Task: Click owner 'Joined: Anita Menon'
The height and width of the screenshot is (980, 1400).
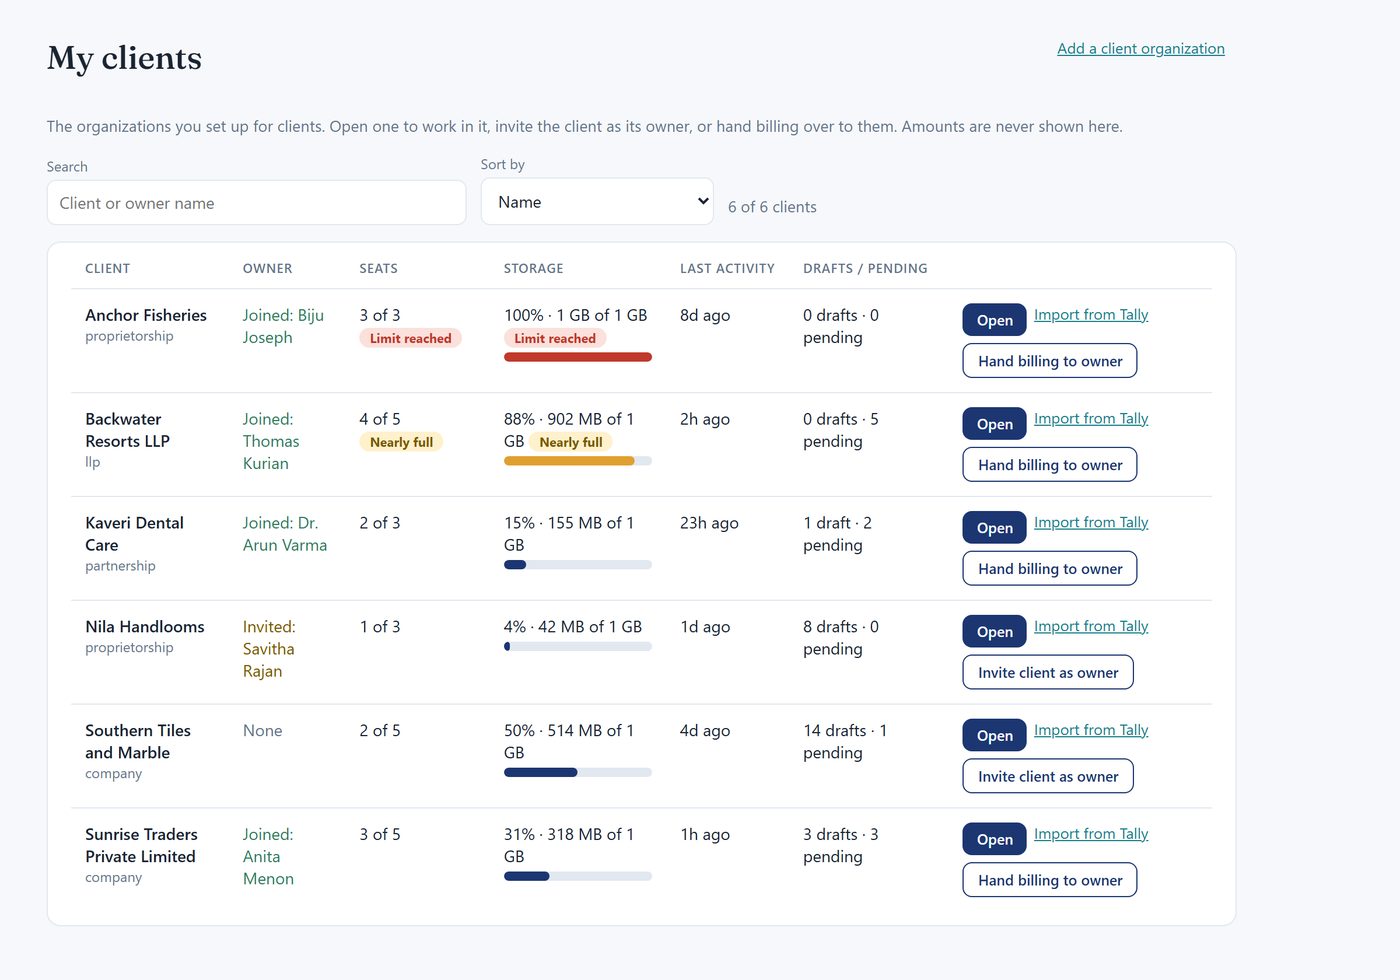Action: click(268, 857)
